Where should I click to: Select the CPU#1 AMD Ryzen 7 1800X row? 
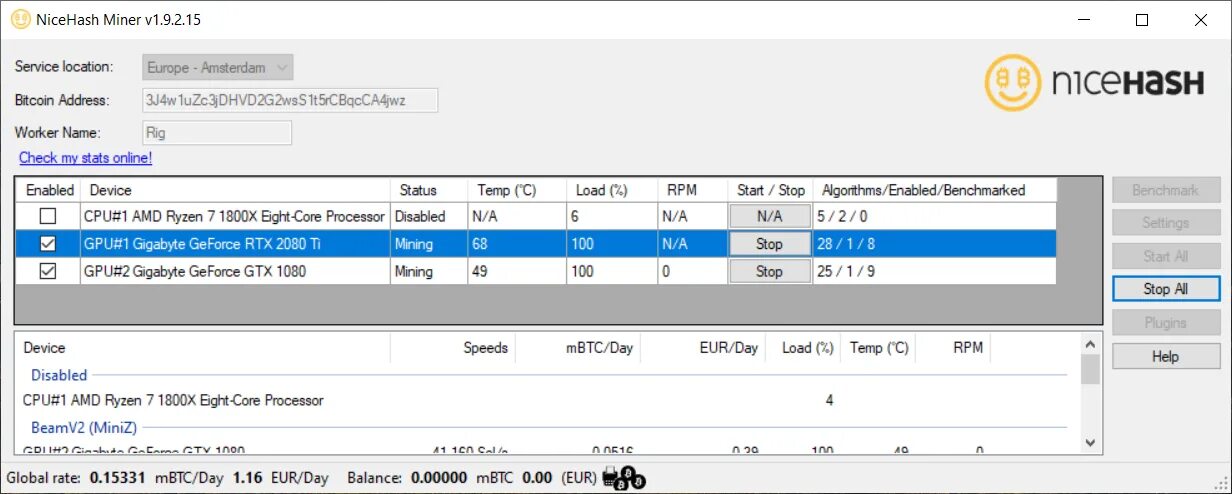tap(536, 216)
